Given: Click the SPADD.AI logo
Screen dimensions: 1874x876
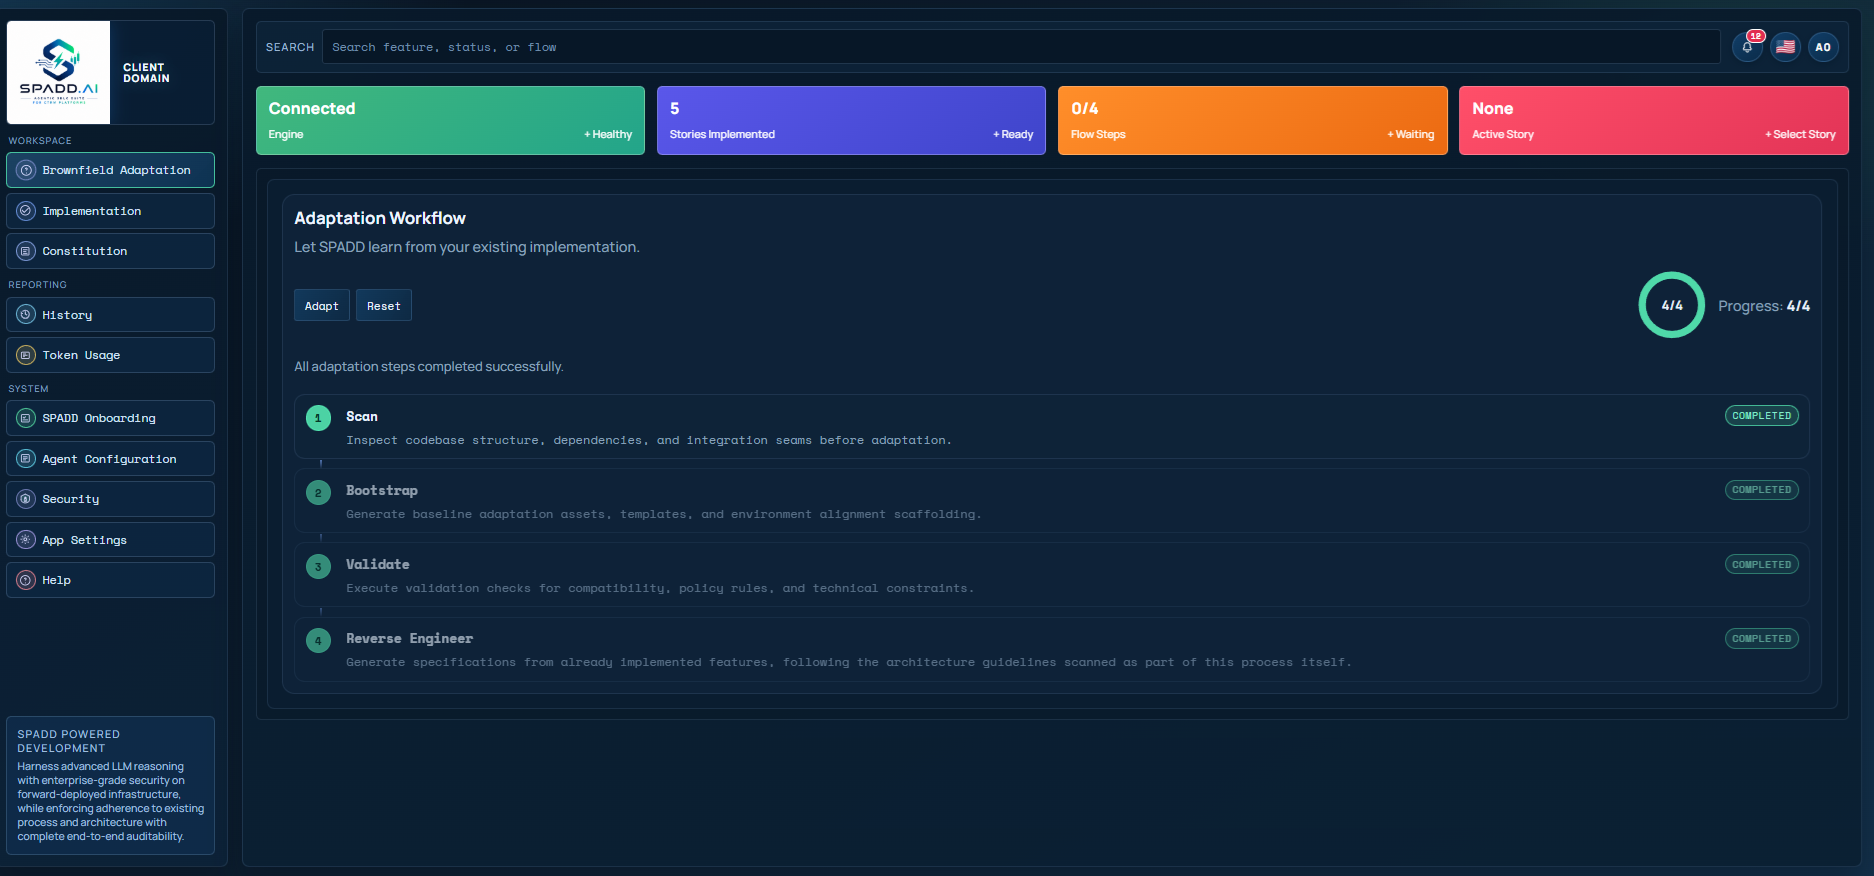Looking at the screenshot, I should (59, 72).
